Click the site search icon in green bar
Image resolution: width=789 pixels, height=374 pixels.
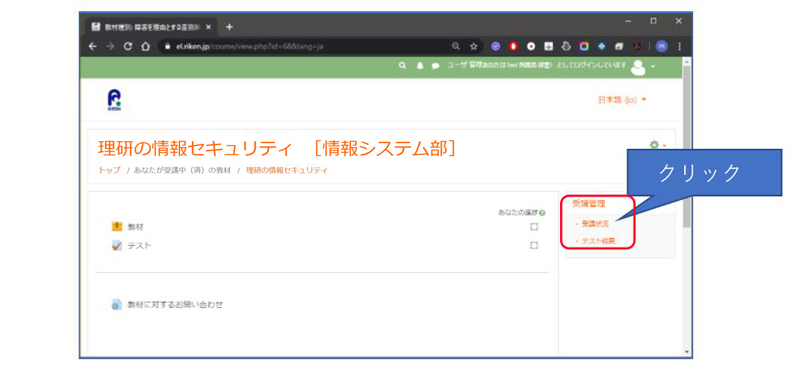pyautogui.click(x=403, y=66)
